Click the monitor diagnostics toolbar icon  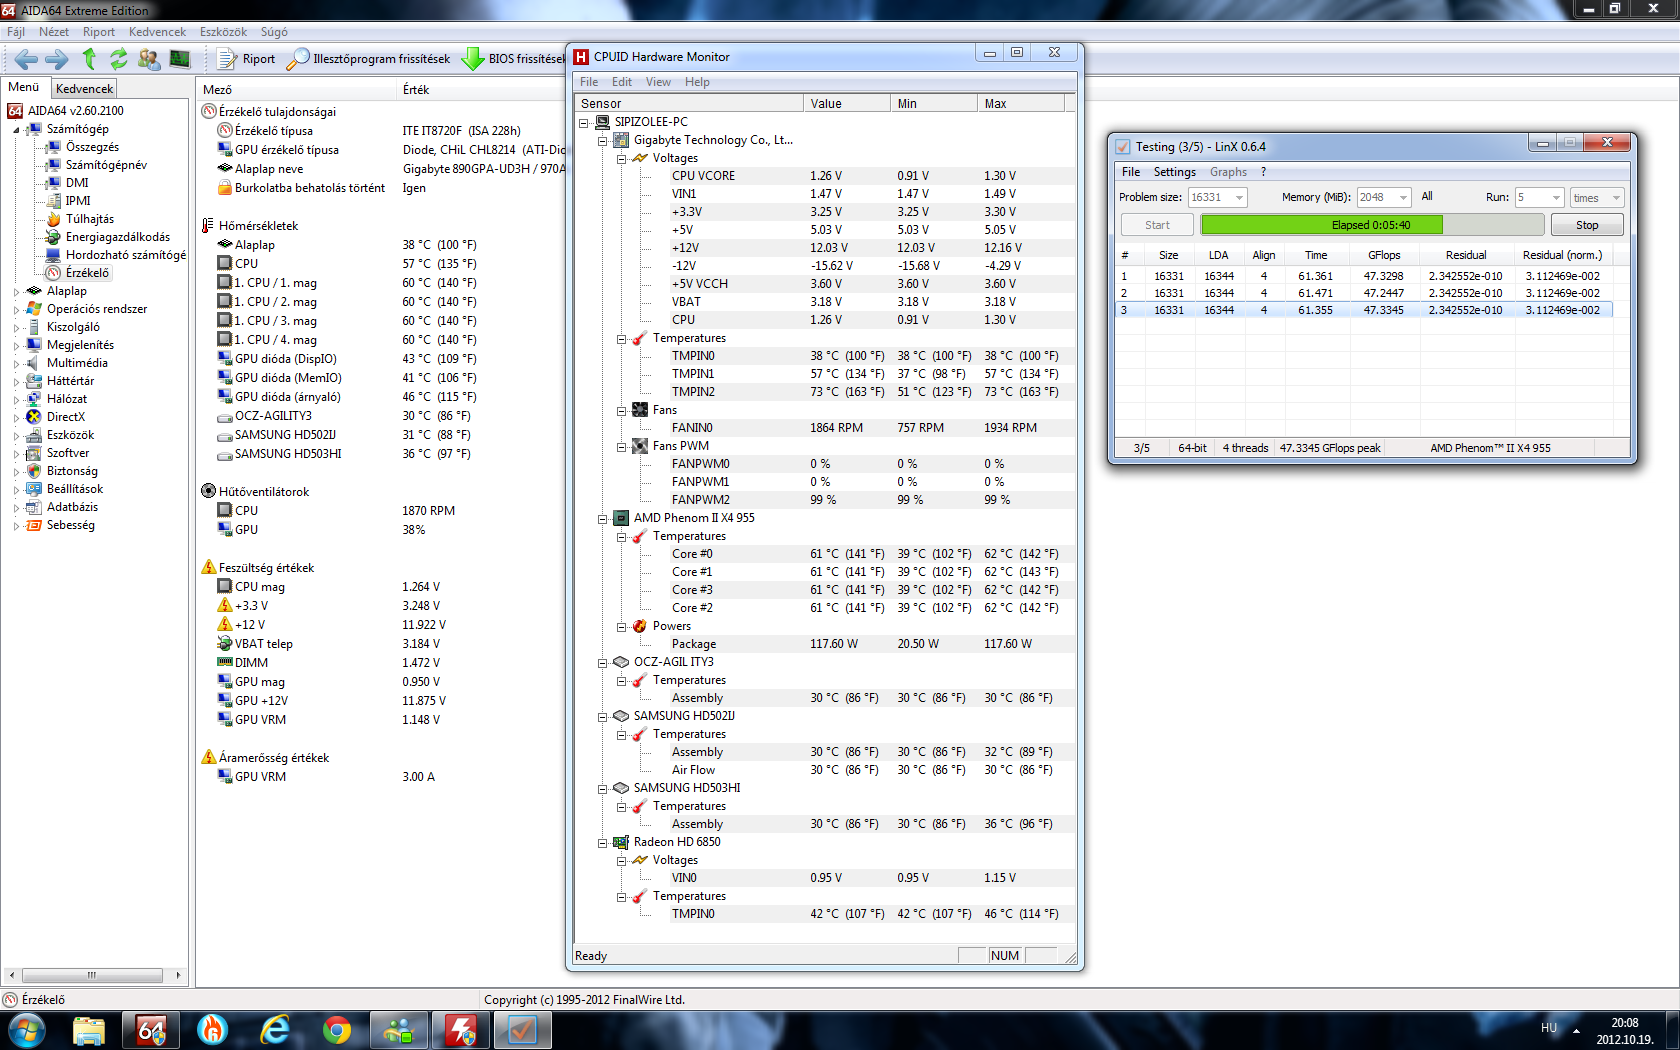coord(180,59)
